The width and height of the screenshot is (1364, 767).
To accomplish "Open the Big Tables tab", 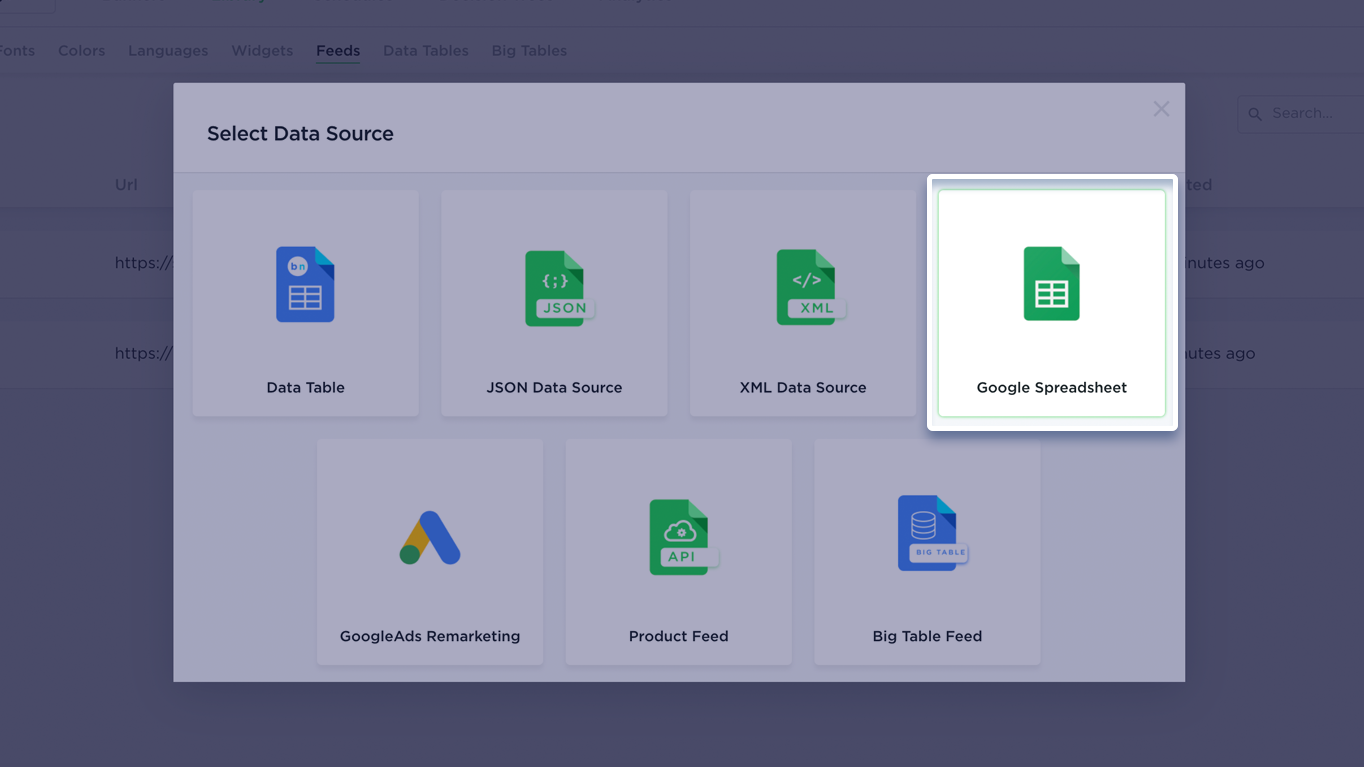I will coord(529,51).
